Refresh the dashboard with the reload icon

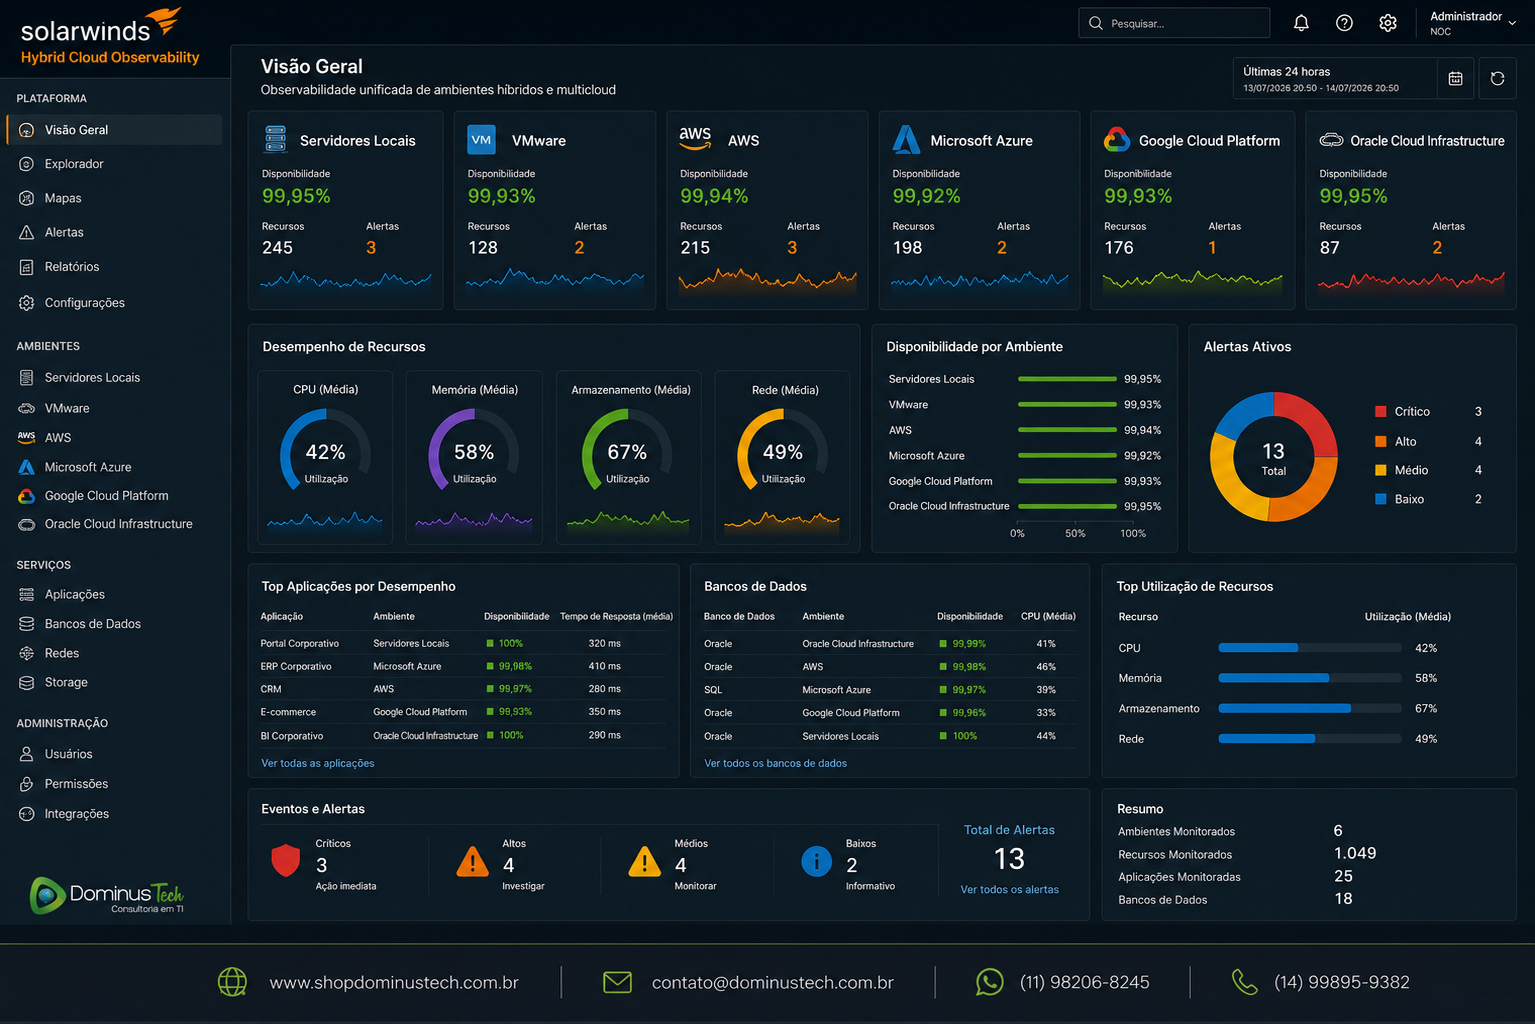[x=1497, y=78]
